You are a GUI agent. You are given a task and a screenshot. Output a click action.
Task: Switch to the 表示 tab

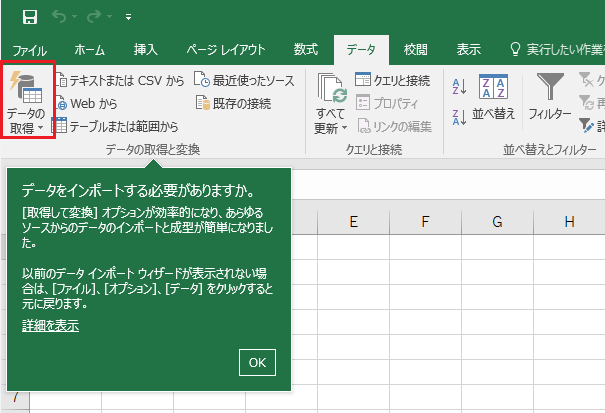pyautogui.click(x=469, y=50)
